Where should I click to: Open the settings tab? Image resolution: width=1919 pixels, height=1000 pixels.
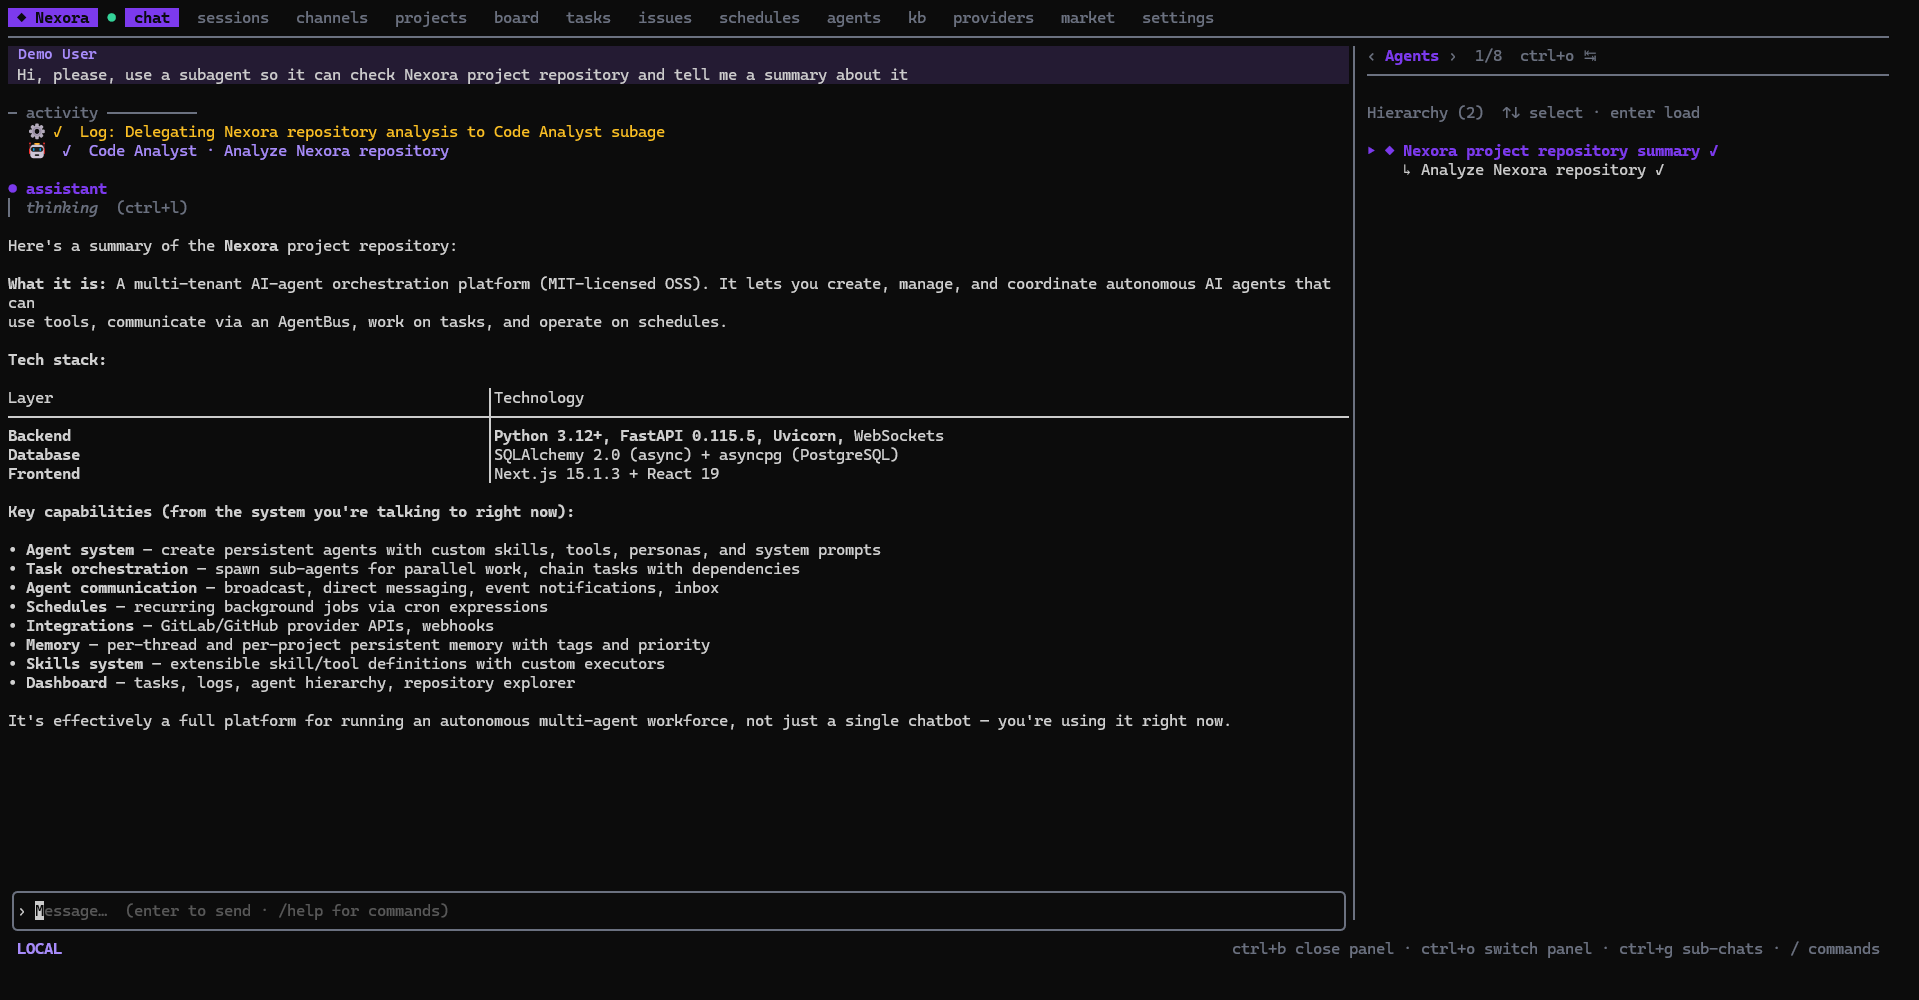point(1178,18)
